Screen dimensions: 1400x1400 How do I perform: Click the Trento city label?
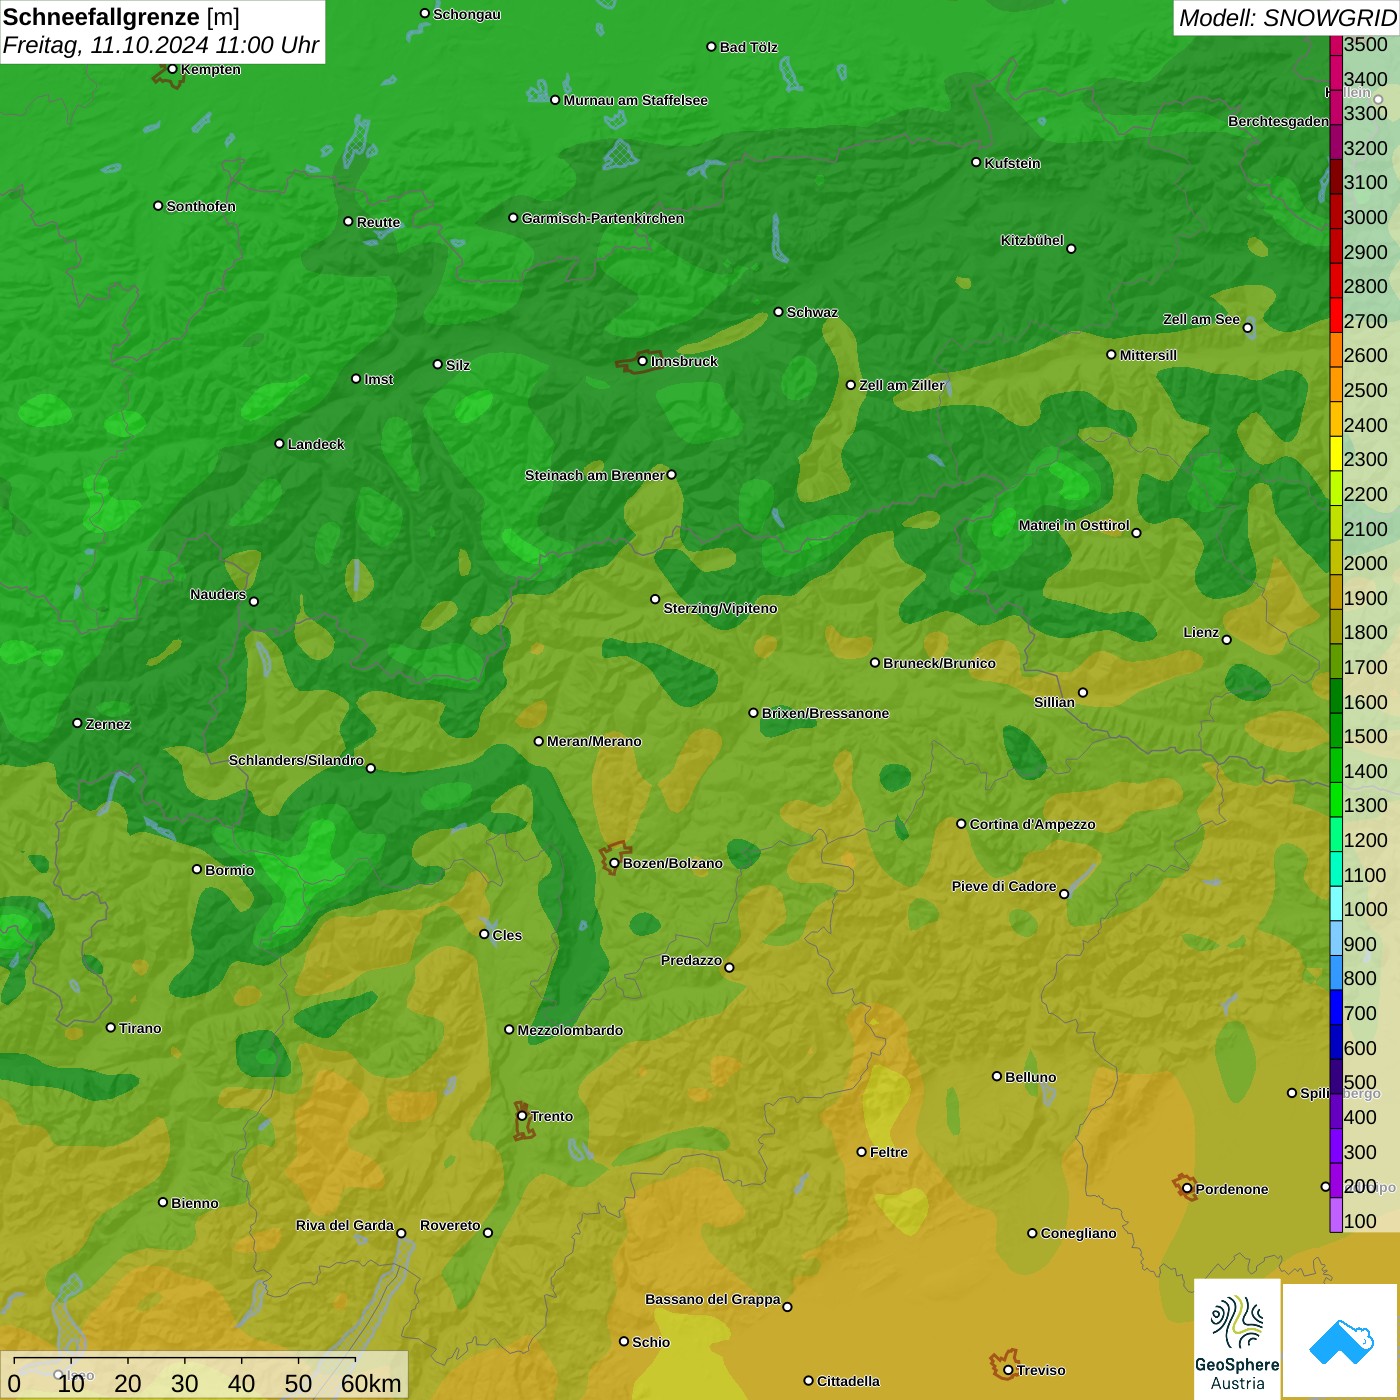point(552,1116)
